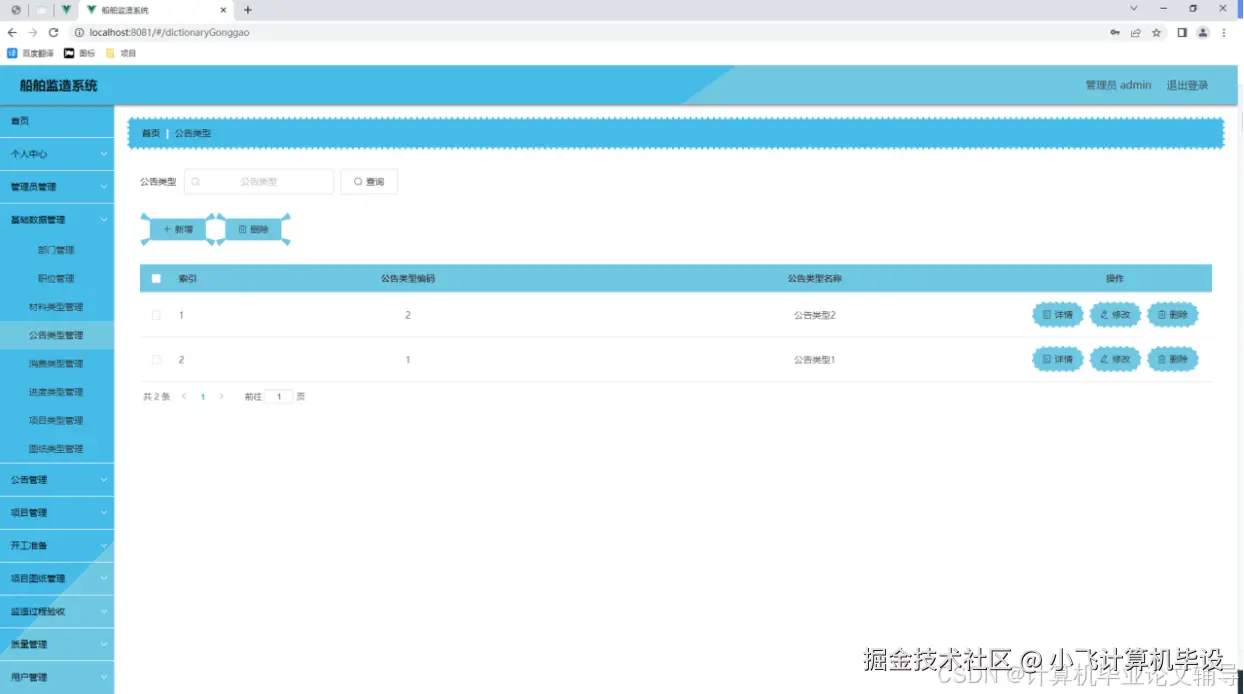Viewport: 1244px width, 694px height.
Task: Open the 项目 bookmarks folder
Action: 121,53
